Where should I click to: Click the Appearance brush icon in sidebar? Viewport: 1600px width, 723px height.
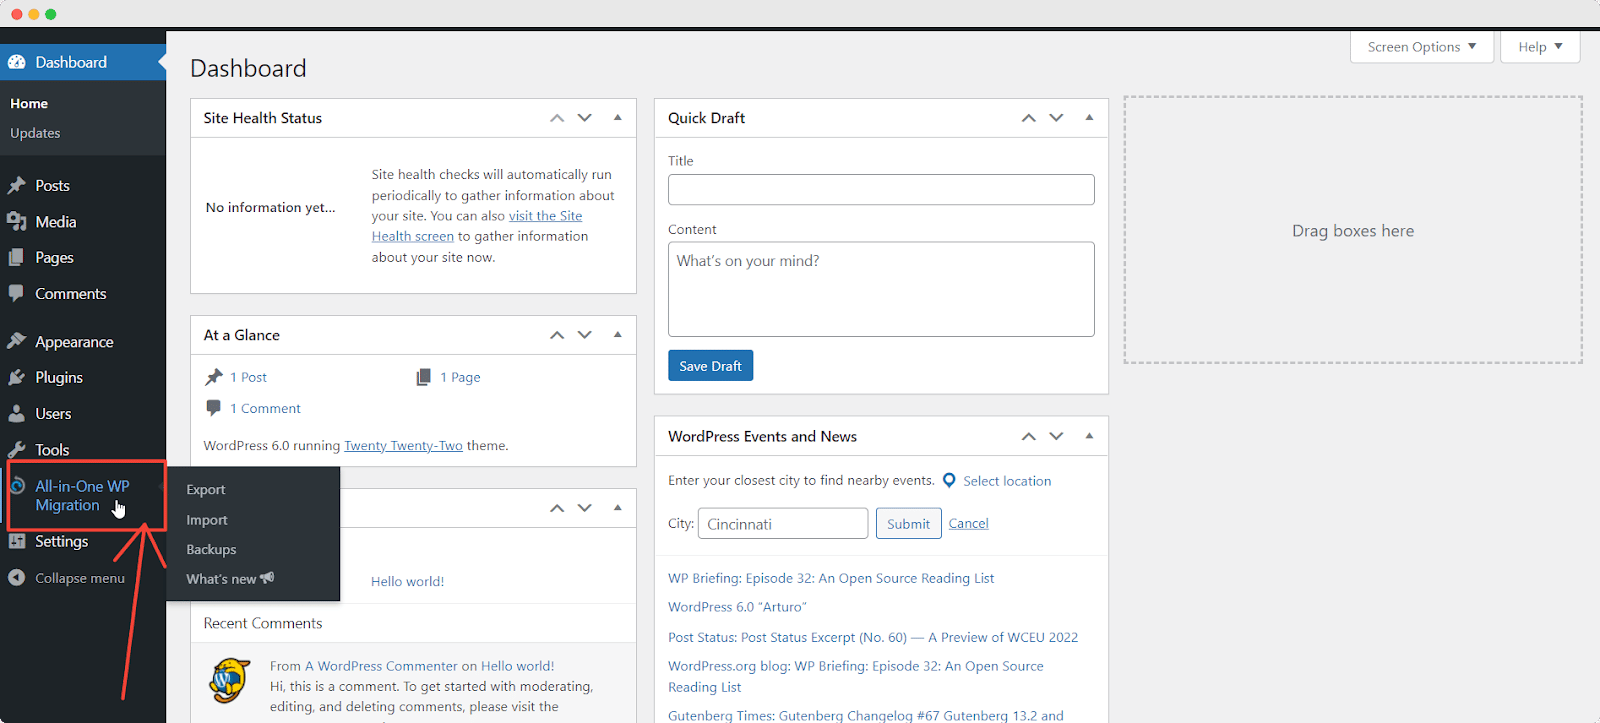(x=16, y=341)
